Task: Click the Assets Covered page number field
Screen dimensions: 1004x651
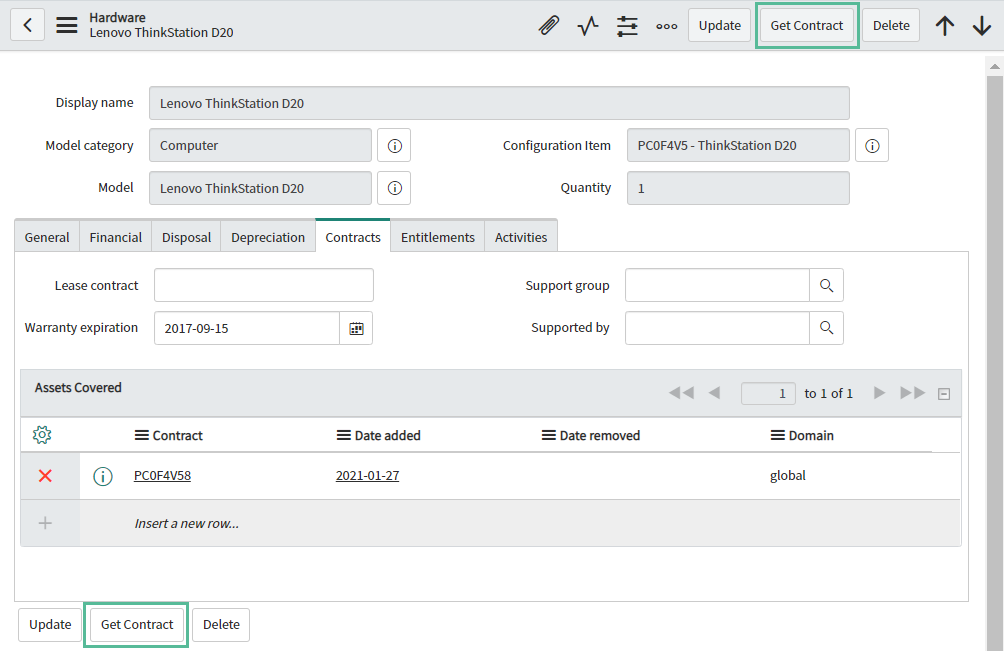Action: pyautogui.click(x=768, y=394)
